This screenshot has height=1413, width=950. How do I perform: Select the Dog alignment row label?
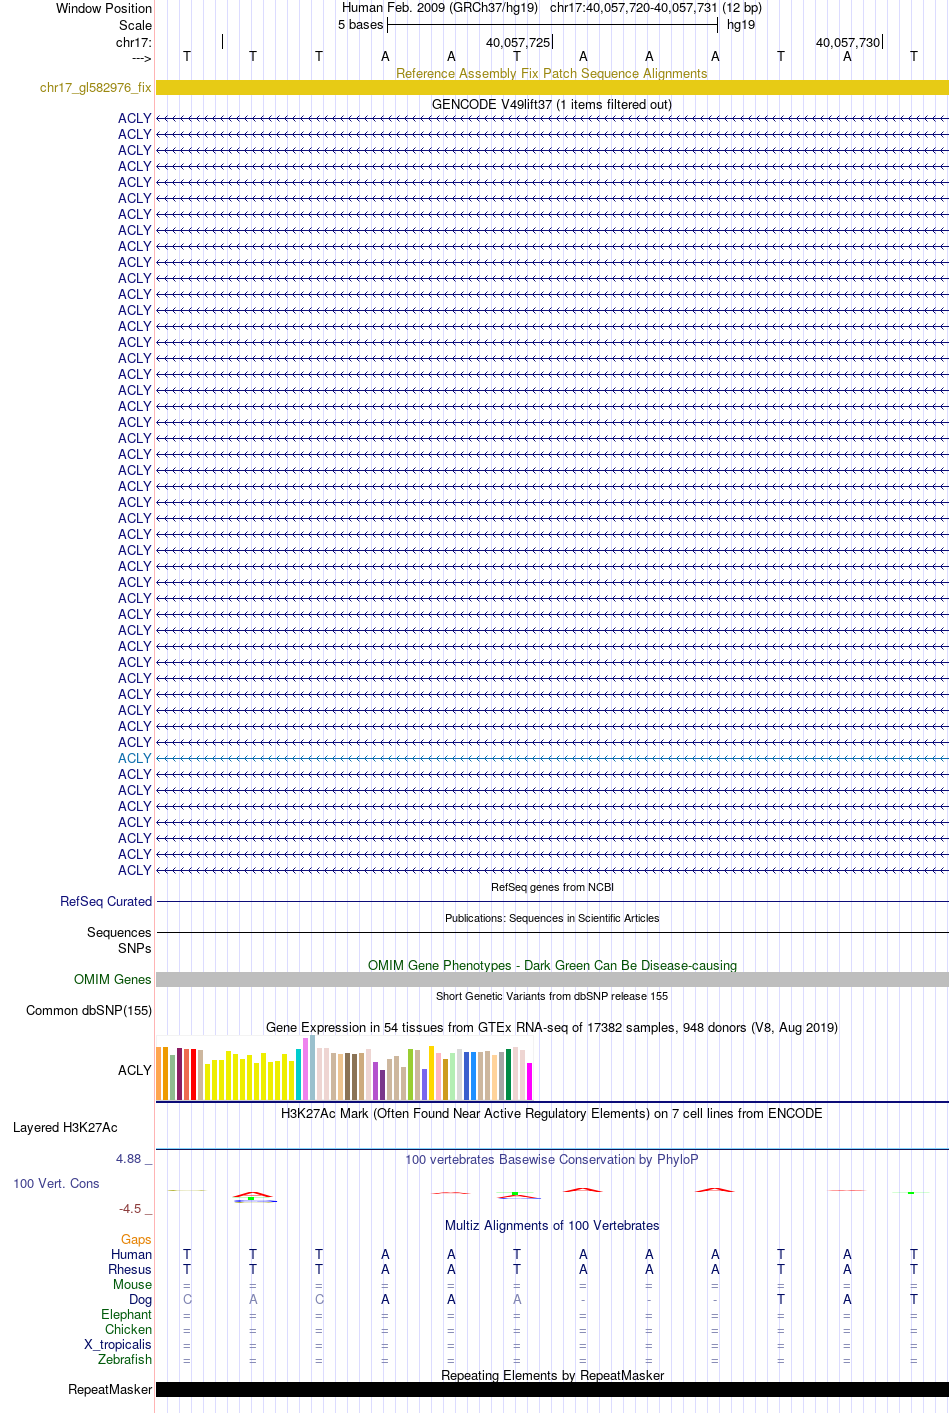(x=141, y=1299)
